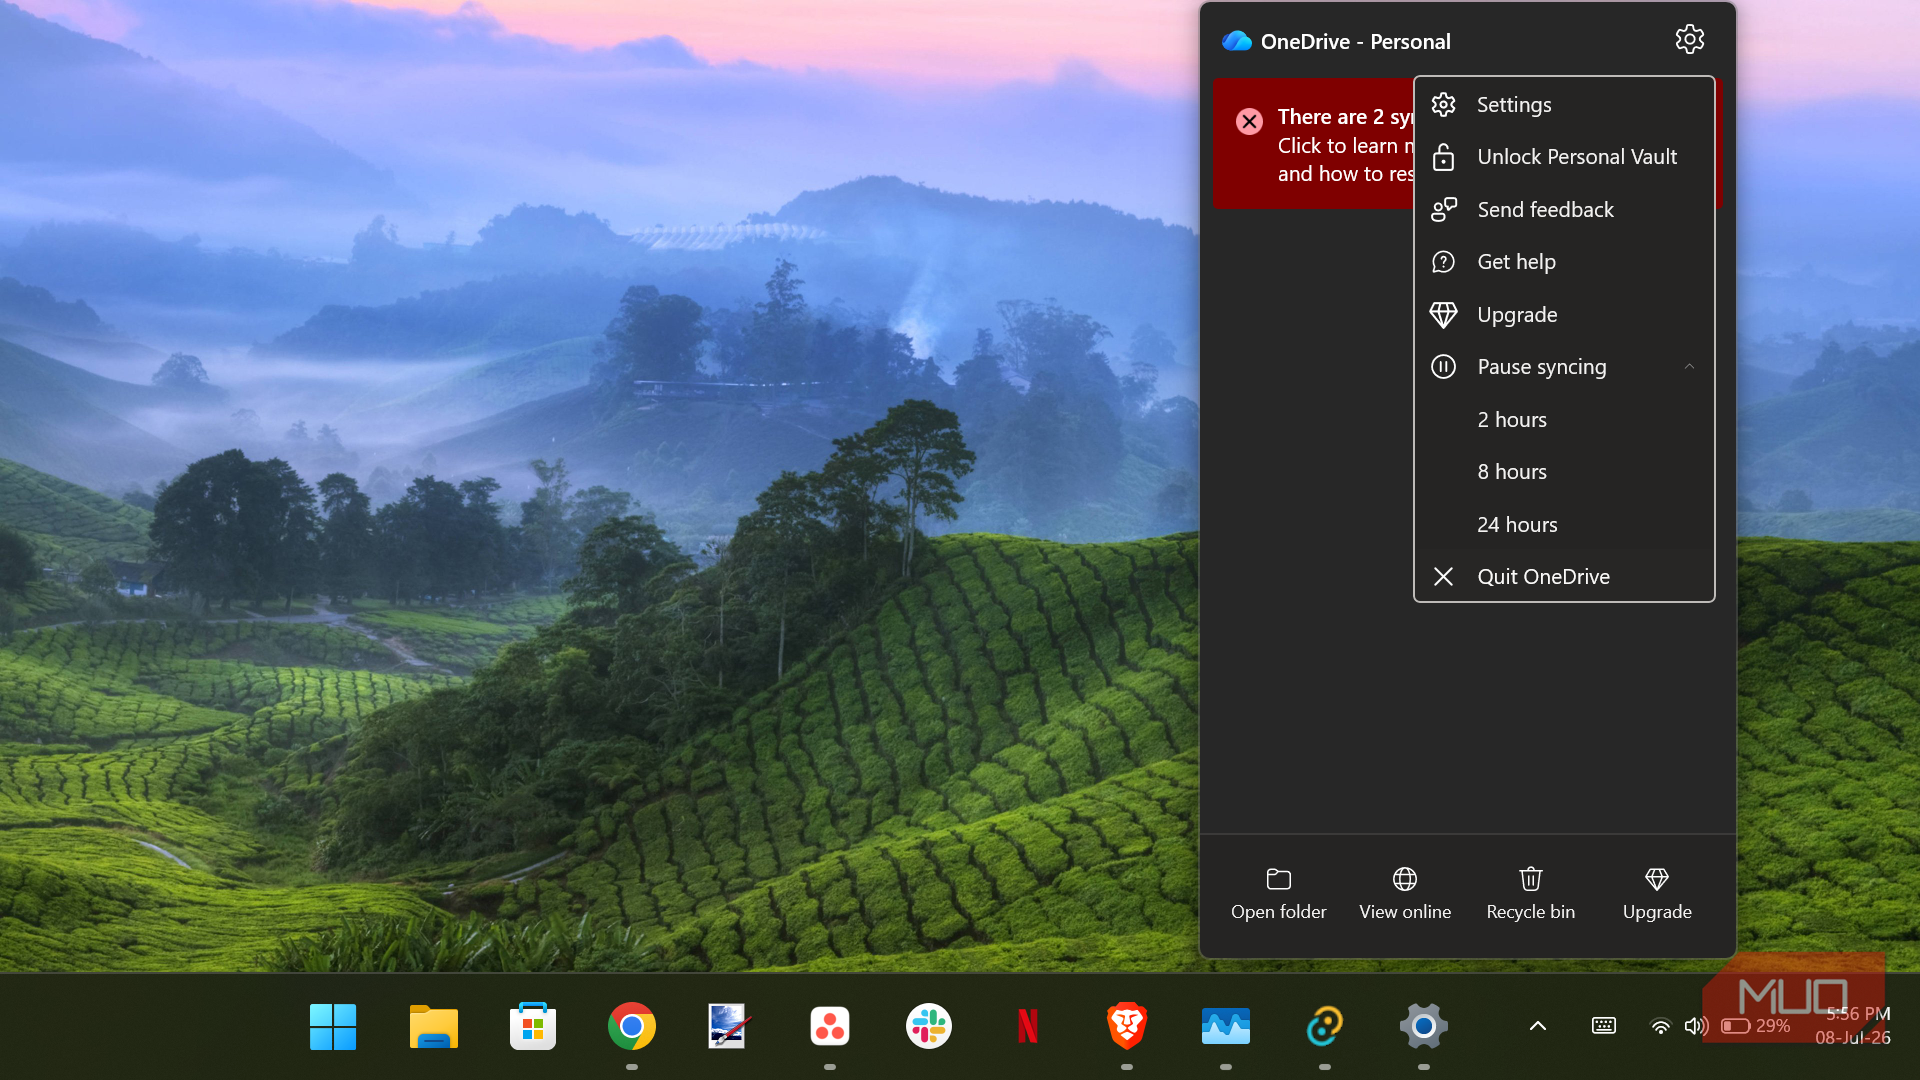Select Unlock Personal Vault menu entry
This screenshot has width=1920, height=1080.
[x=1564, y=157]
